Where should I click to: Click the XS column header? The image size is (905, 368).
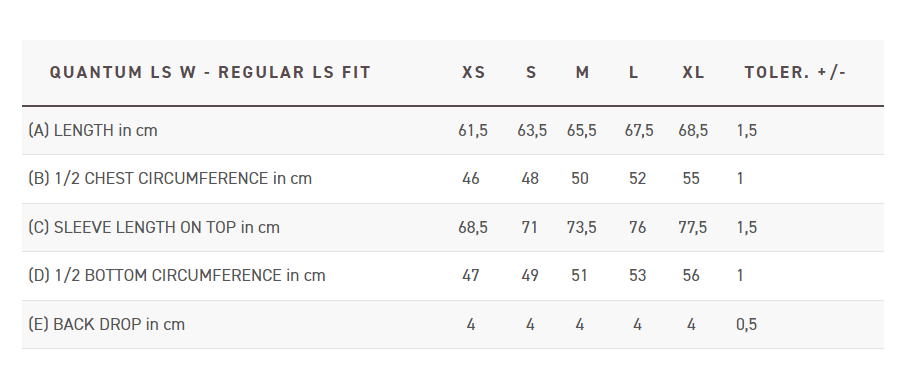[x=473, y=72]
